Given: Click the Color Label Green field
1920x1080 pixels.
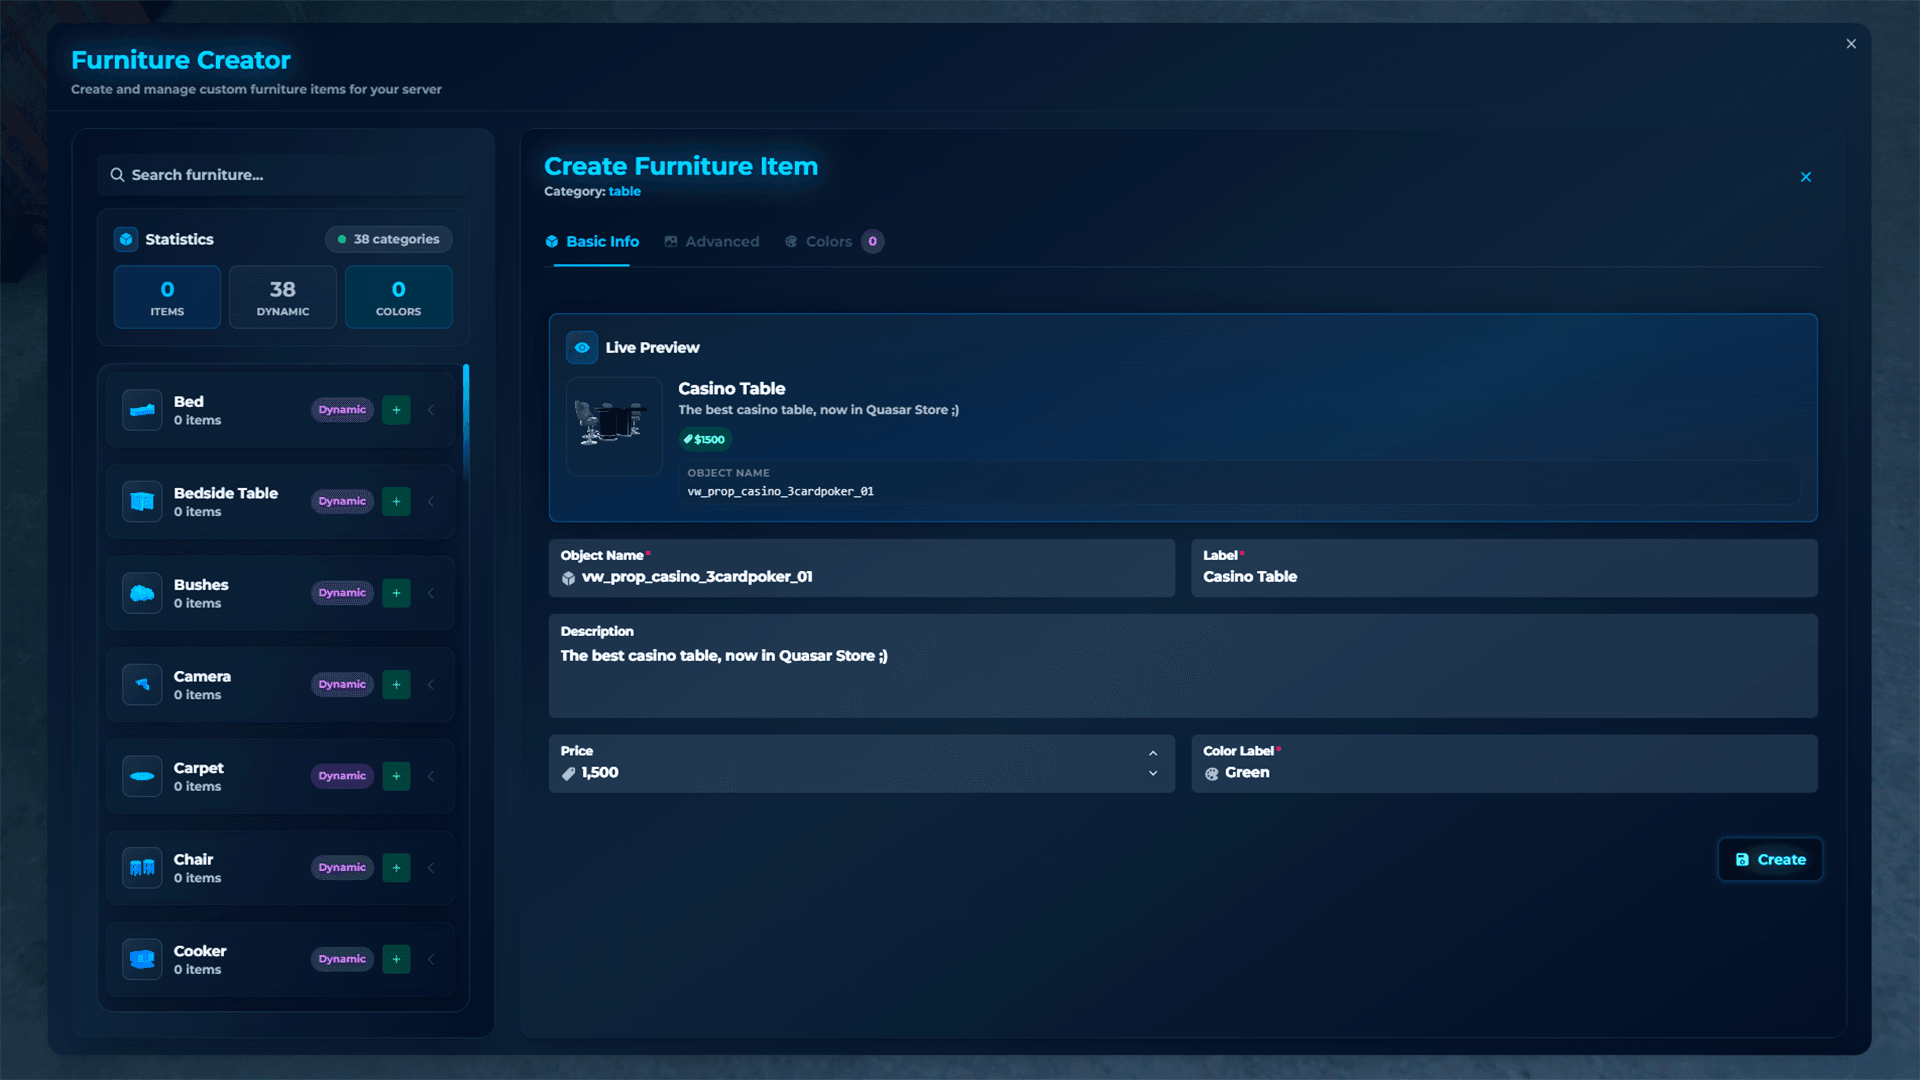Looking at the screenshot, I should (x=1503, y=773).
